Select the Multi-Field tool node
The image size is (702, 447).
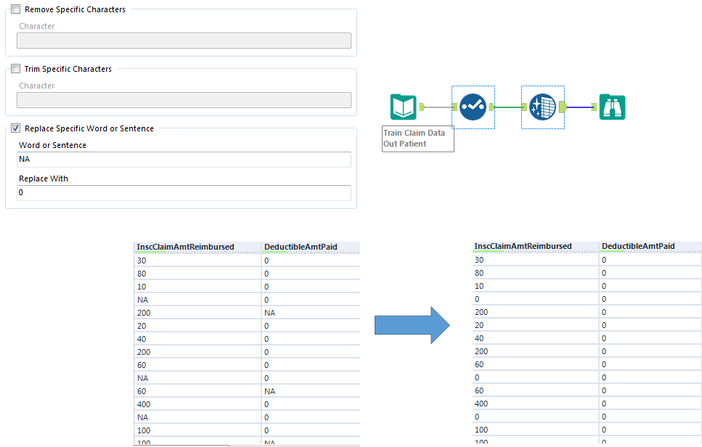click(543, 106)
